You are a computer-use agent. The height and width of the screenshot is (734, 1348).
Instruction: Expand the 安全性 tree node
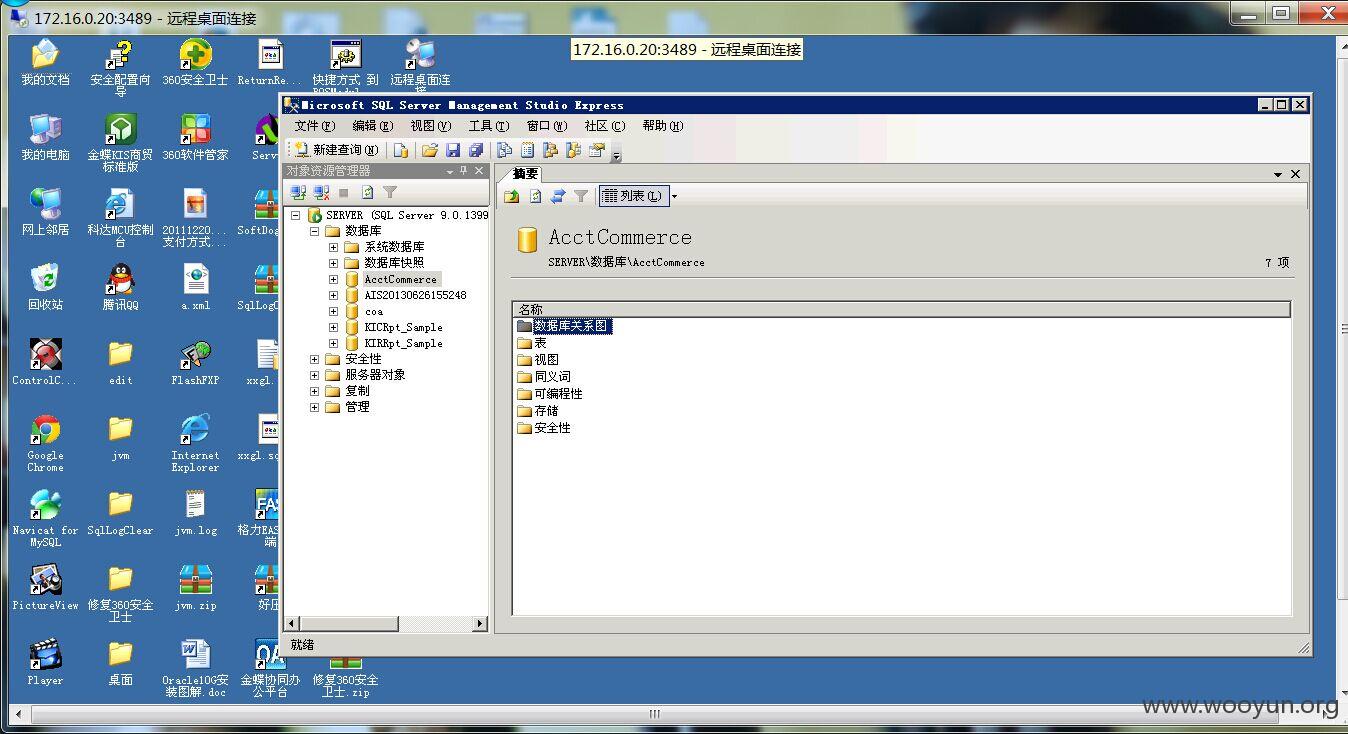point(314,359)
